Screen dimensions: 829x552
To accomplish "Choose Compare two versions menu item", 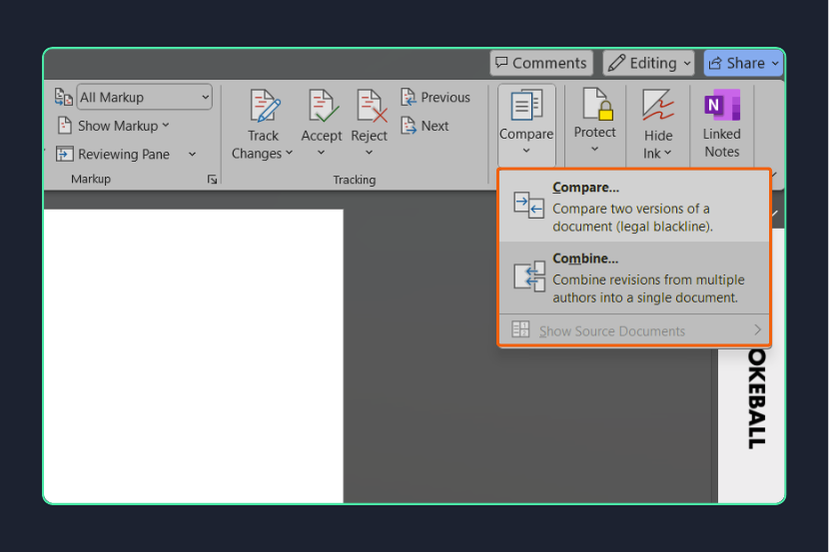I will 634,207.
